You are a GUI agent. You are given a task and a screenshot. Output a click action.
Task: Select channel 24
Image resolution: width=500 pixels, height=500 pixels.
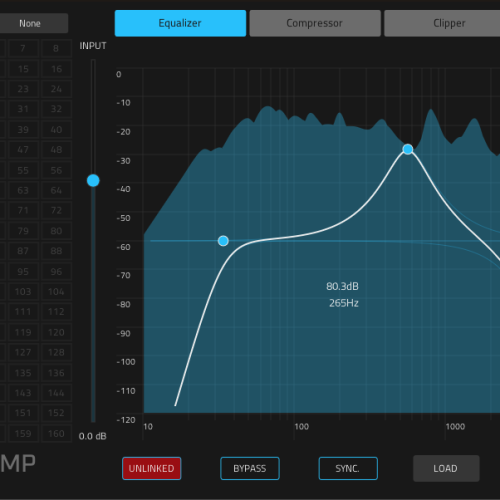click(56, 89)
